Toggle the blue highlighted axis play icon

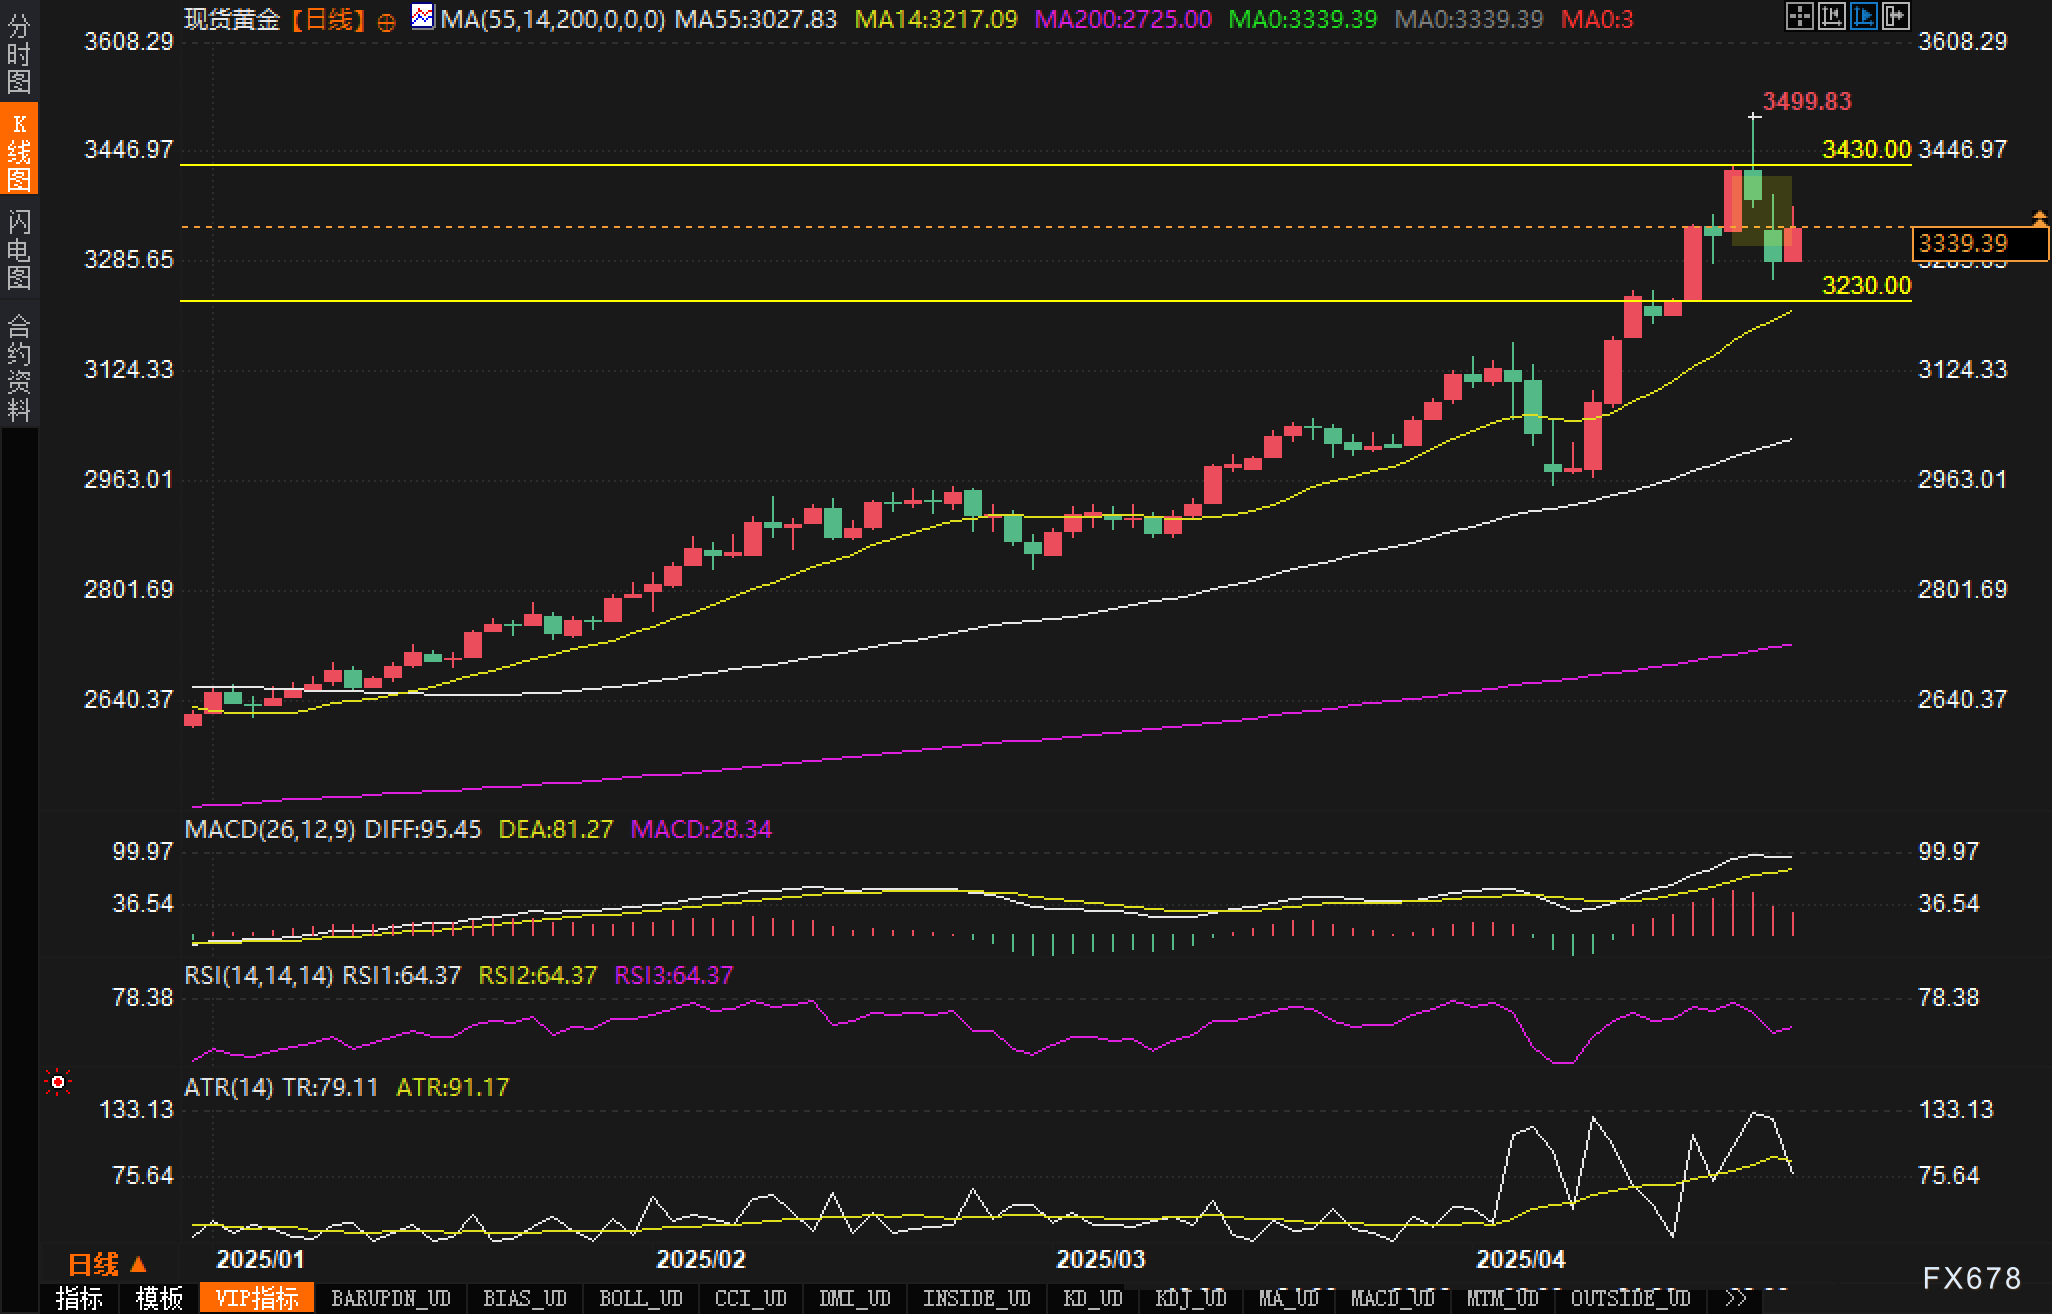click(x=1863, y=16)
